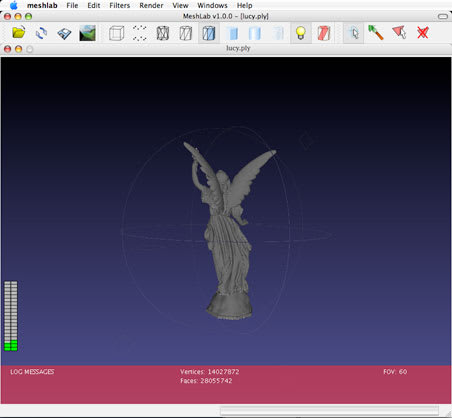Screen dimensions: 452x418
Task: Toggle the light bulb lighting button
Action: (301, 33)
